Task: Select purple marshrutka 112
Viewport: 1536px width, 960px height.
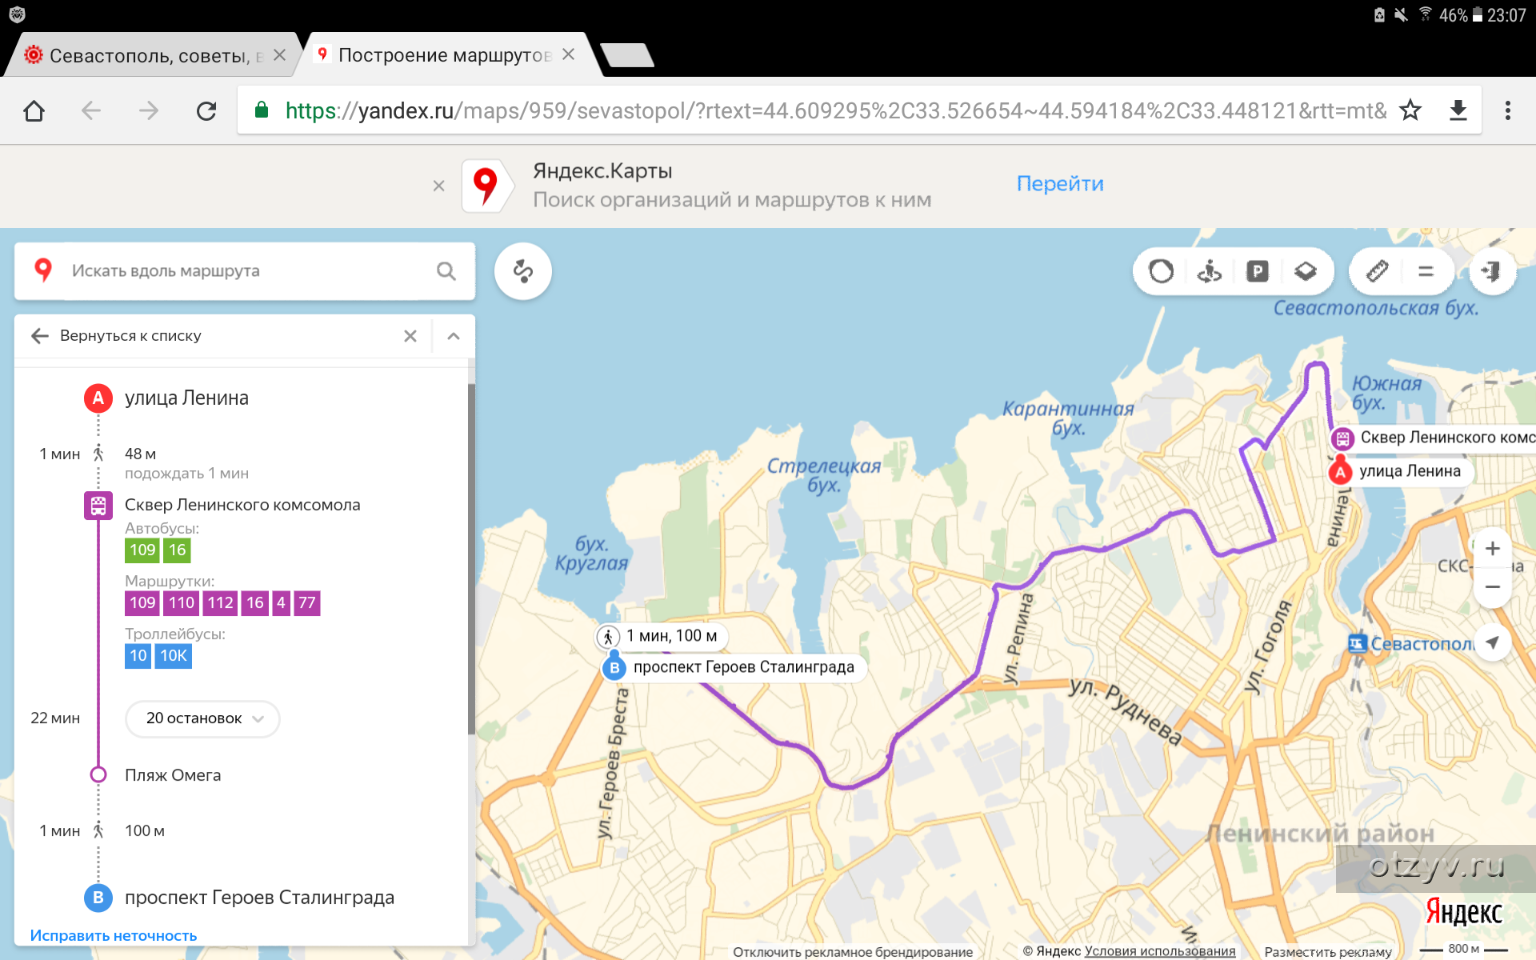Action: (220, 603)
